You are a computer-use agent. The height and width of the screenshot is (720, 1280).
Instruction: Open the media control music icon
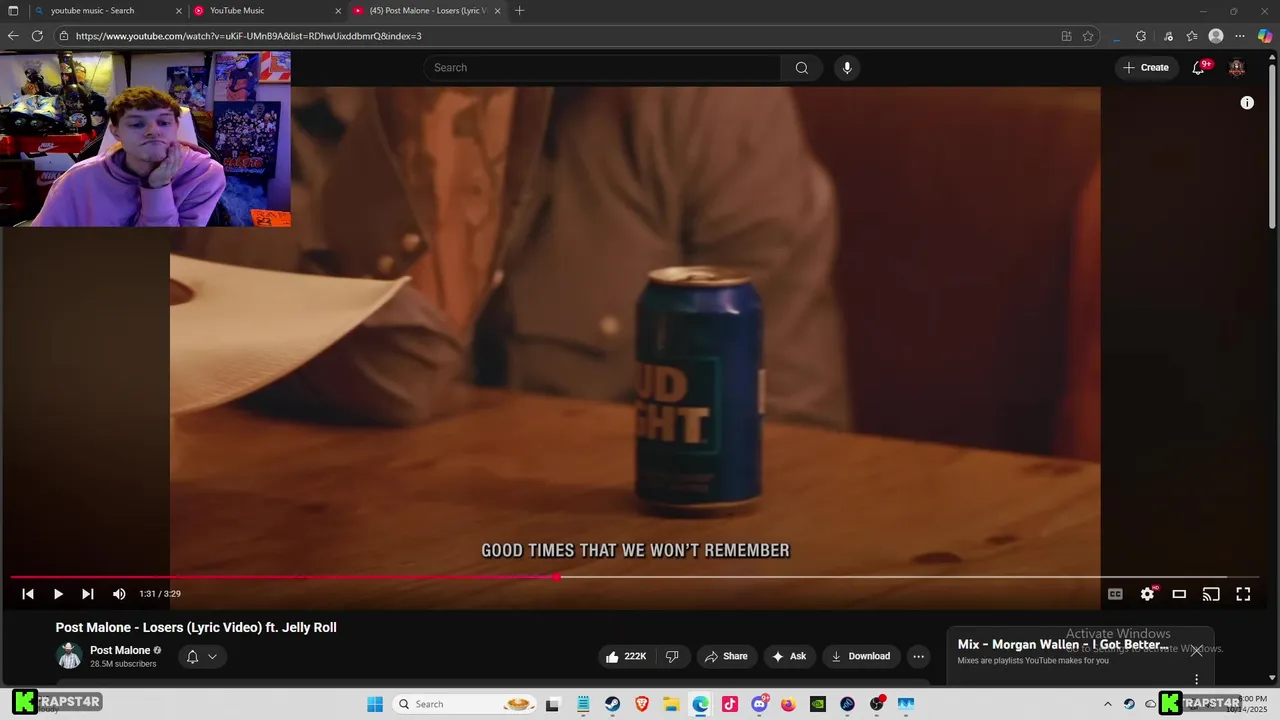(x=1168, y=36)
